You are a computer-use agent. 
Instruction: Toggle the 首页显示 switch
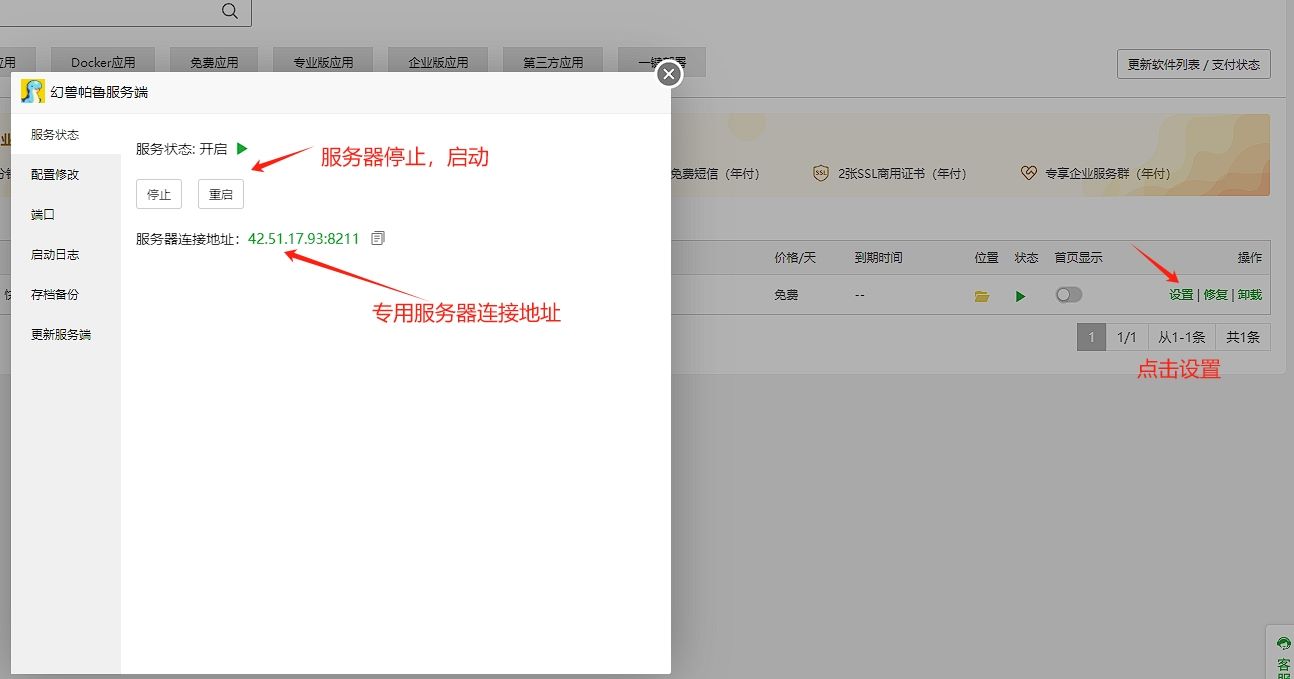click(1069, 295)
